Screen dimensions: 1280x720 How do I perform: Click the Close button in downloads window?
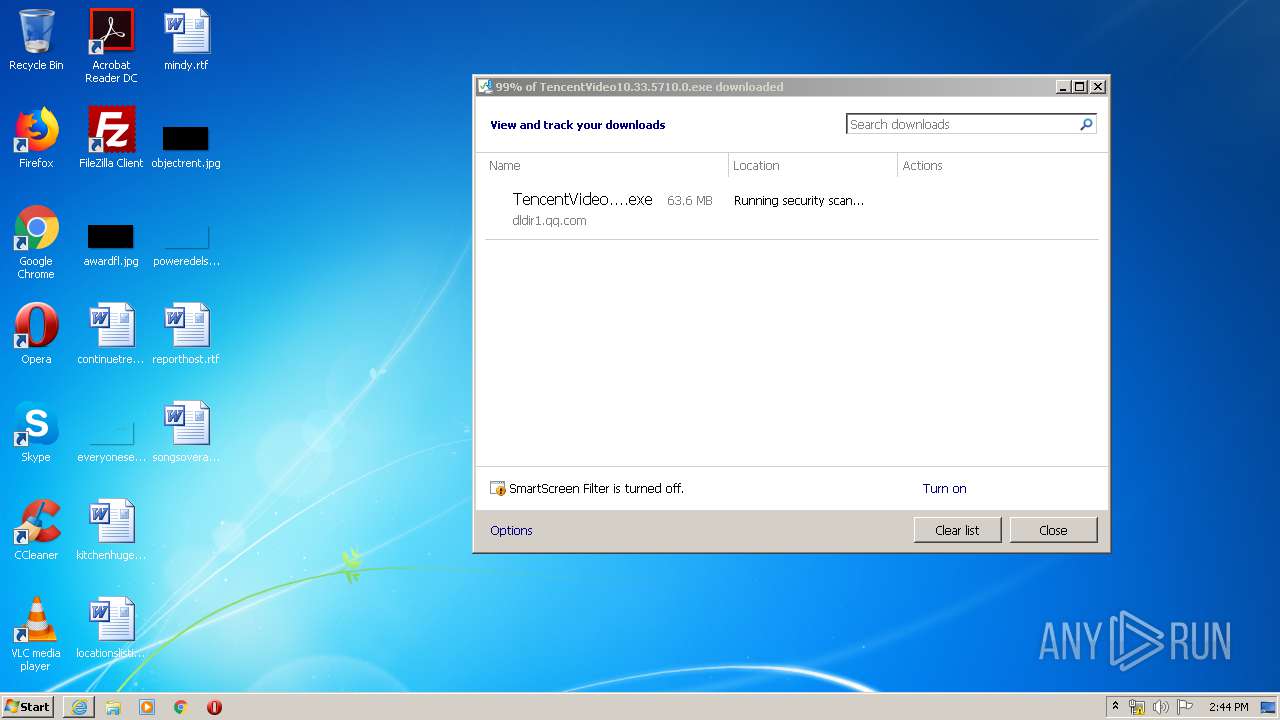pyautogui.click(x=1053, y=530)
